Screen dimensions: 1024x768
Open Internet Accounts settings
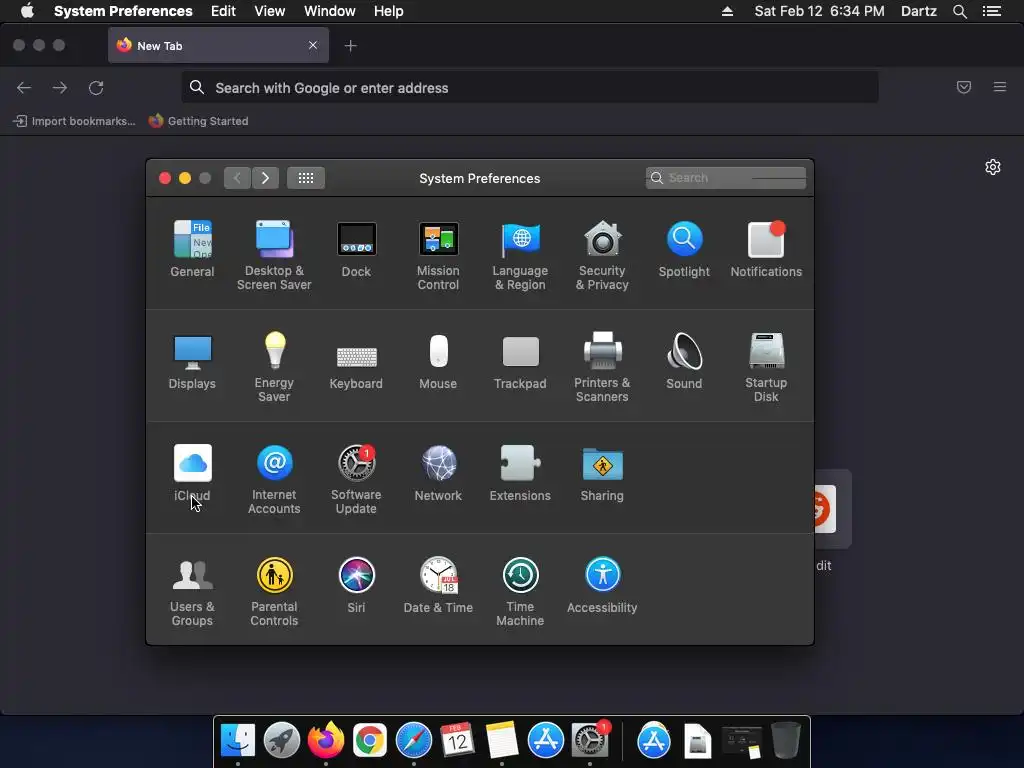274,479
